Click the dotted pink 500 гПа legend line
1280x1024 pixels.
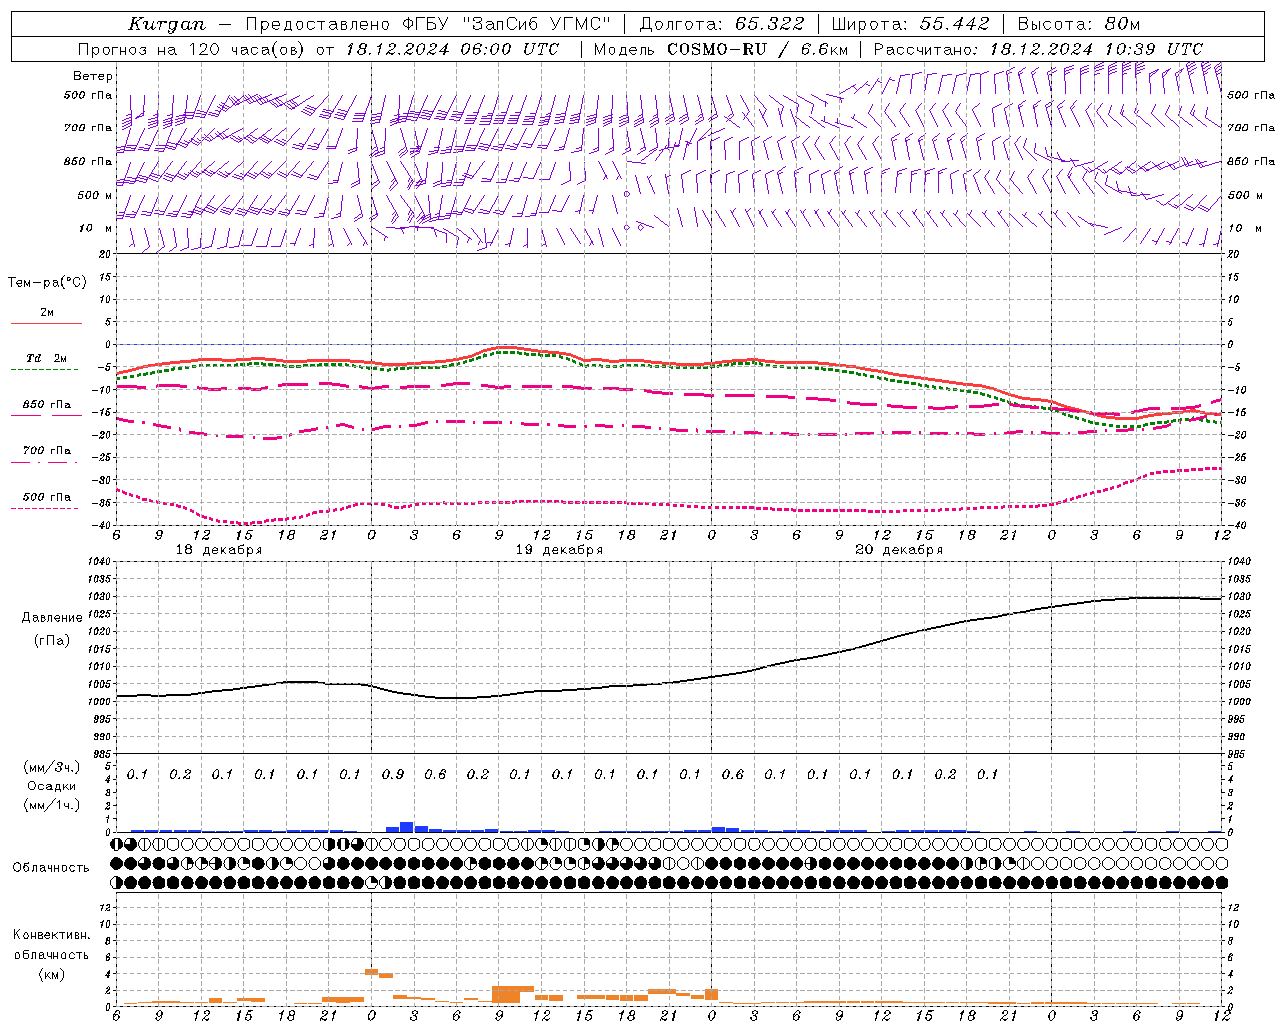click(44, 508)
